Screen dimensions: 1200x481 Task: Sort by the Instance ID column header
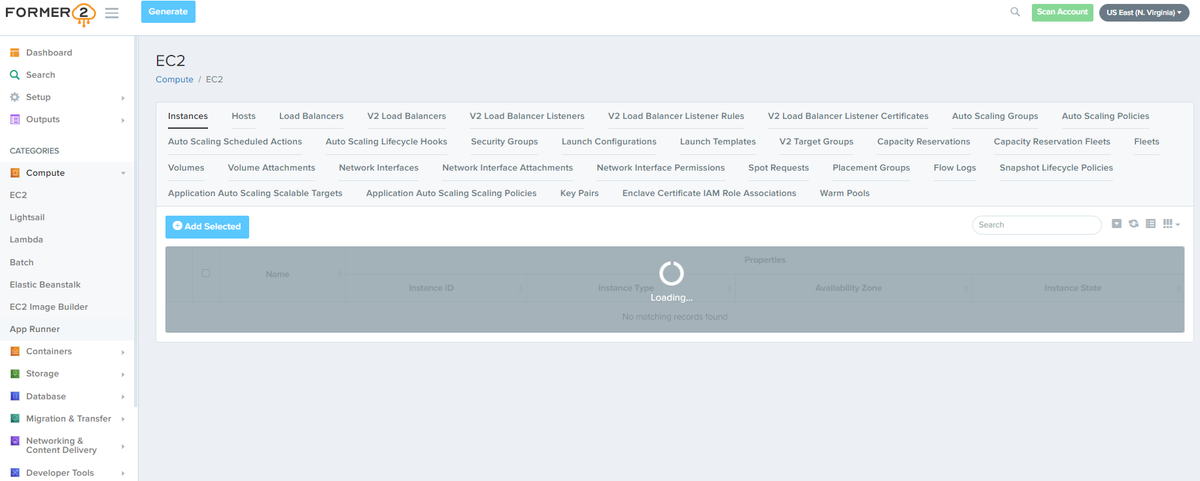click(431, 288)
